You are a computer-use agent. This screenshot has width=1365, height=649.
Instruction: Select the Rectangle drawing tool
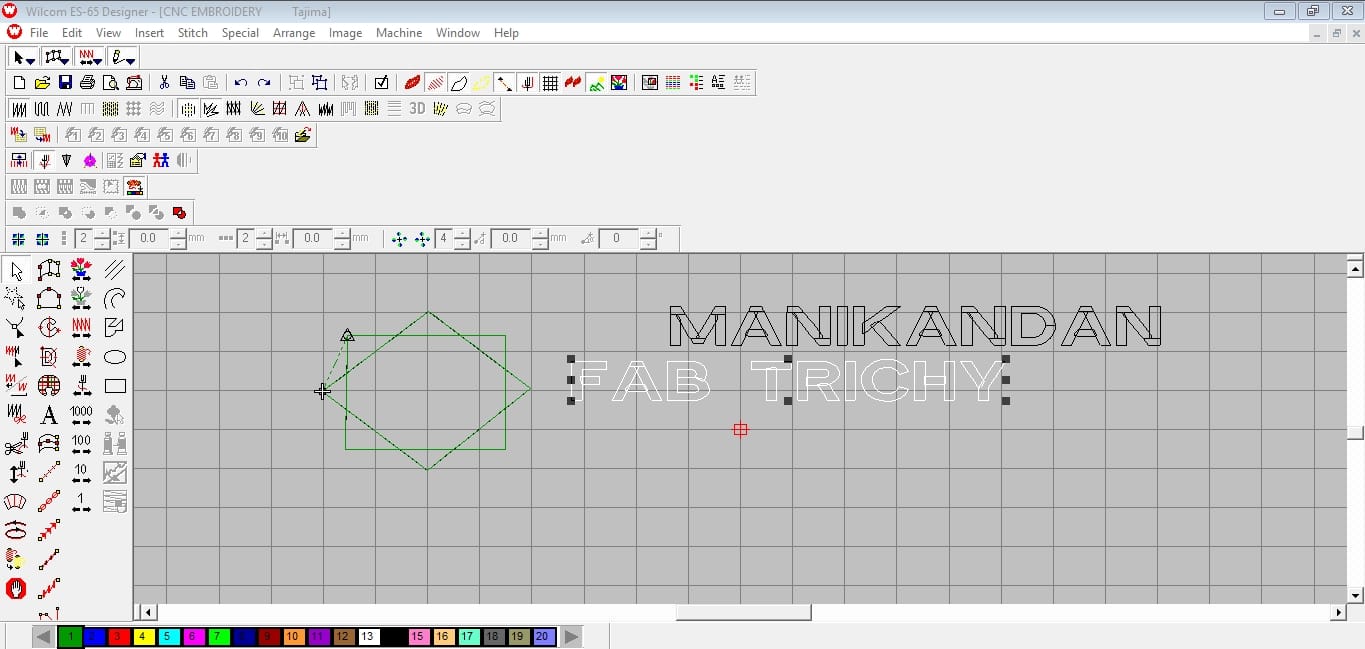115,386
